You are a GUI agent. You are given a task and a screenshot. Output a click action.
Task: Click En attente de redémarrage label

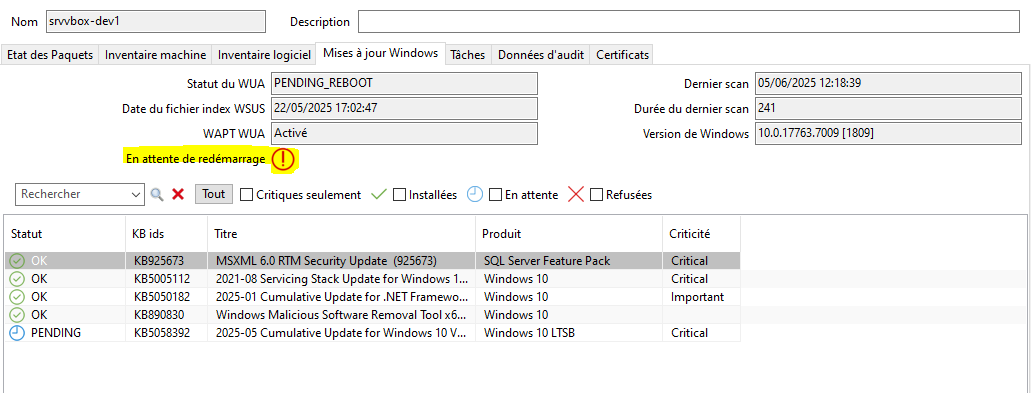tap(195, 159)
